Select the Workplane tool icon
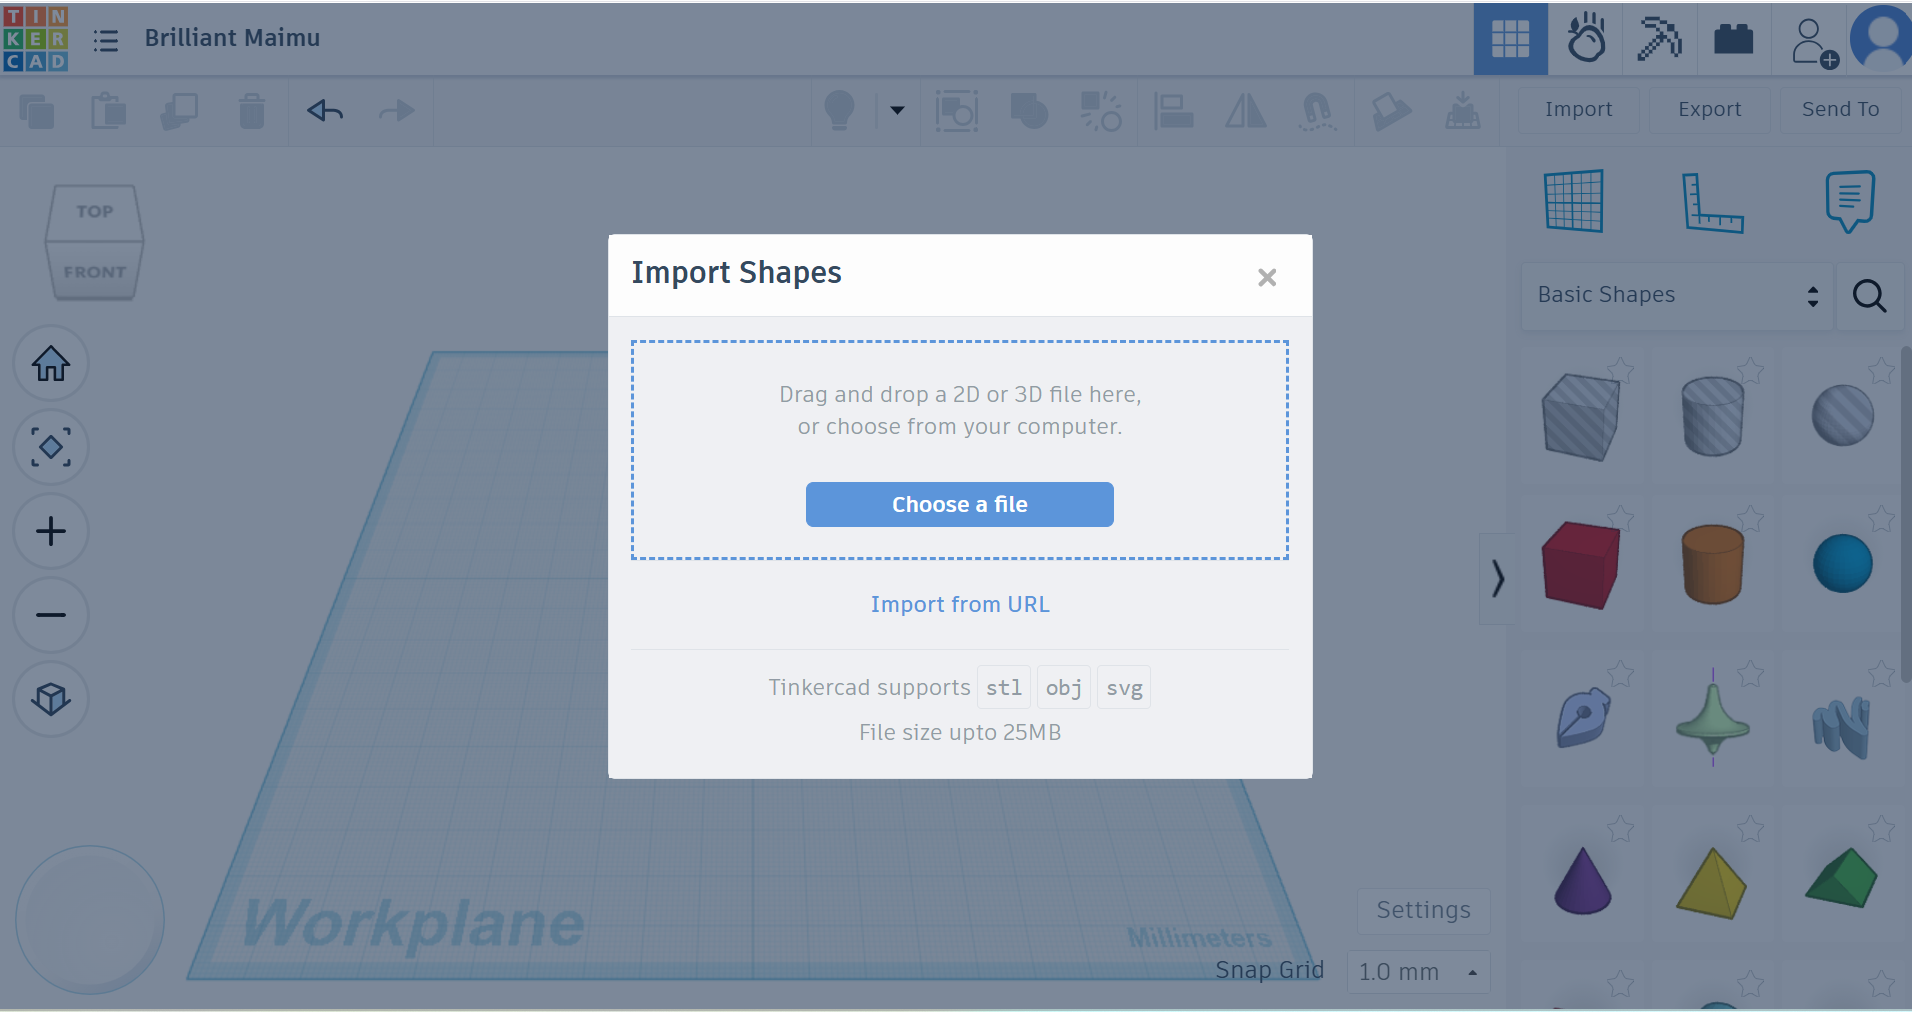1912x1012 pixels. tap(1574, 201)
